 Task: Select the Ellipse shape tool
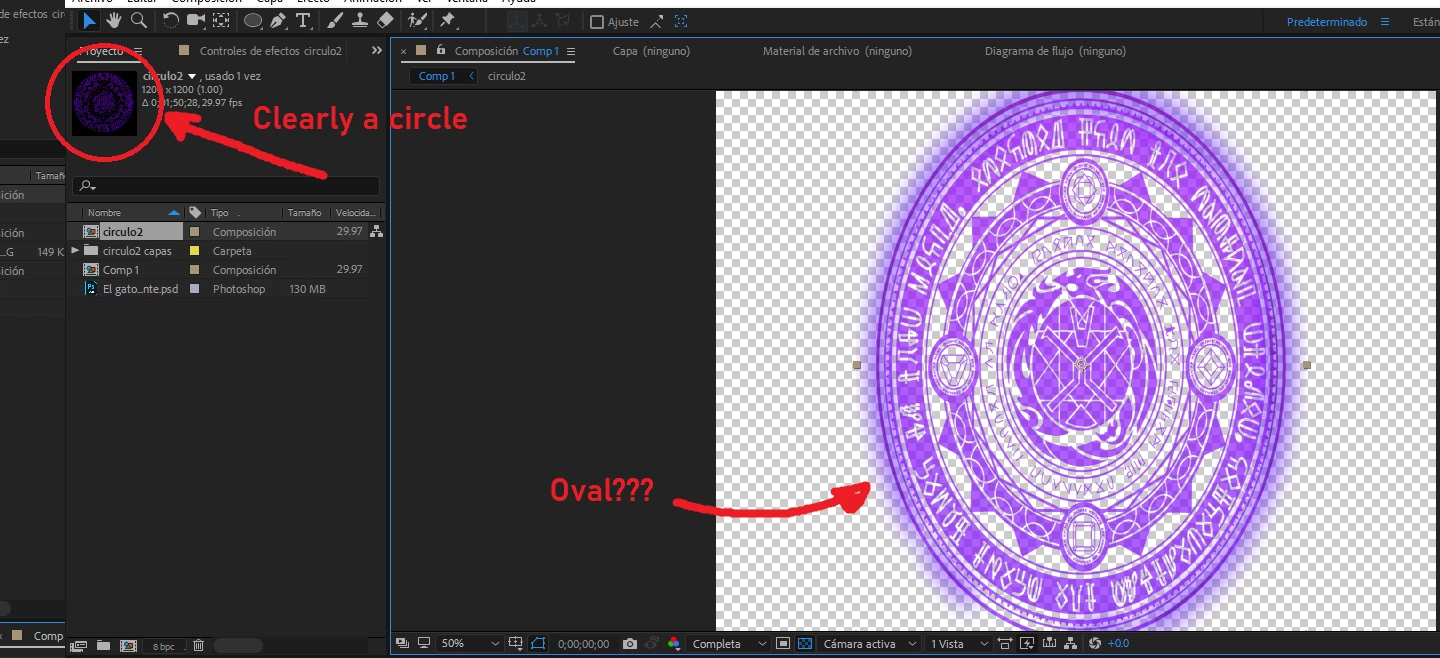point(254,20)
